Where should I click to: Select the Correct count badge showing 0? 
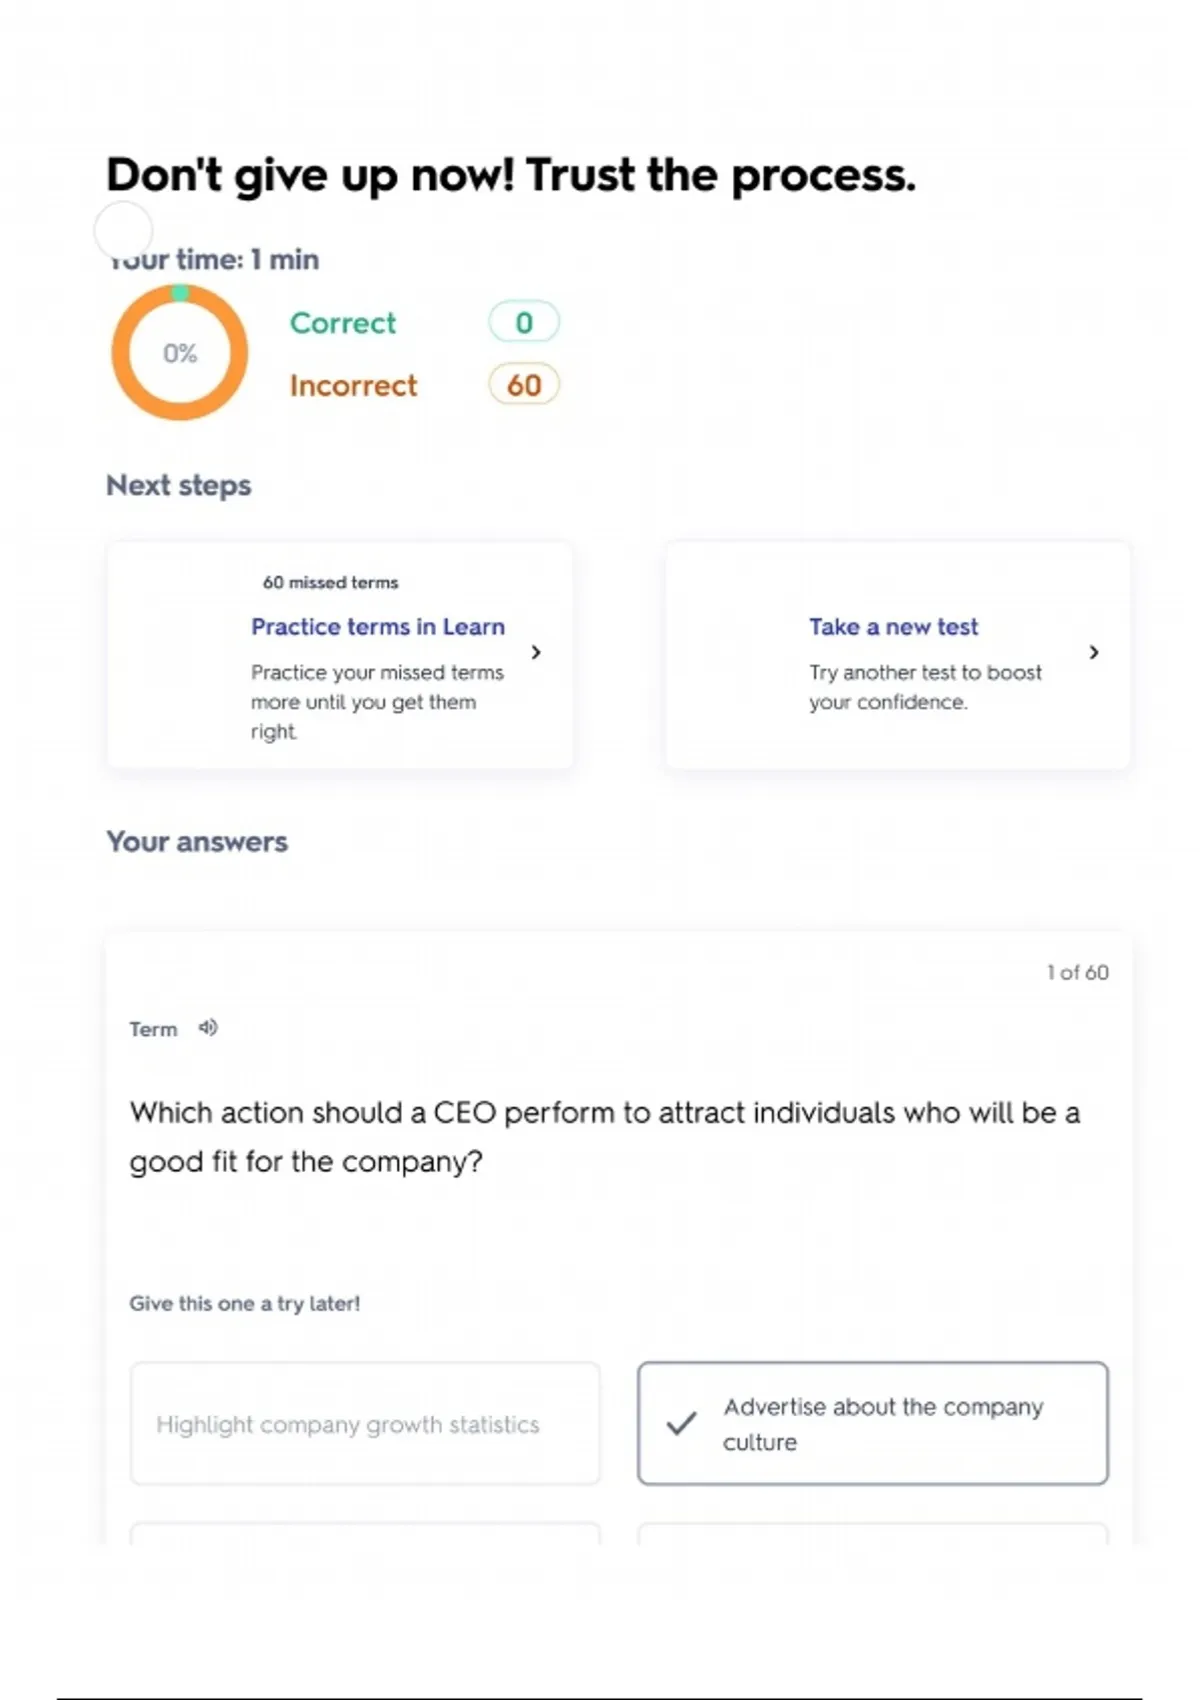click(x=523, y=323)
